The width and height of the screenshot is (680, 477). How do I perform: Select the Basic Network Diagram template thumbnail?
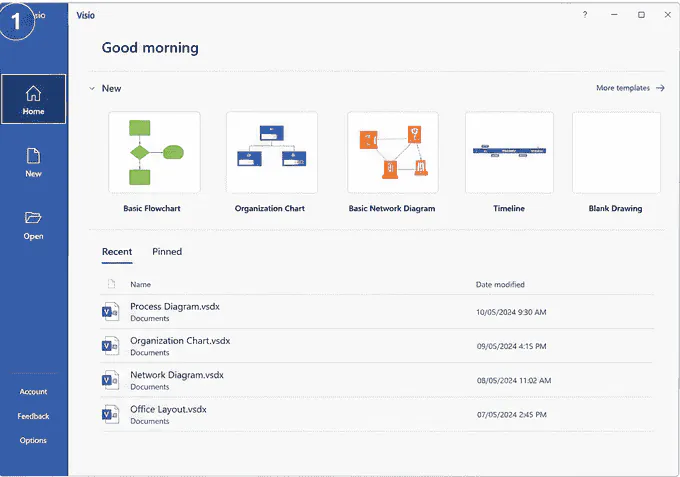tap(392, 152)
